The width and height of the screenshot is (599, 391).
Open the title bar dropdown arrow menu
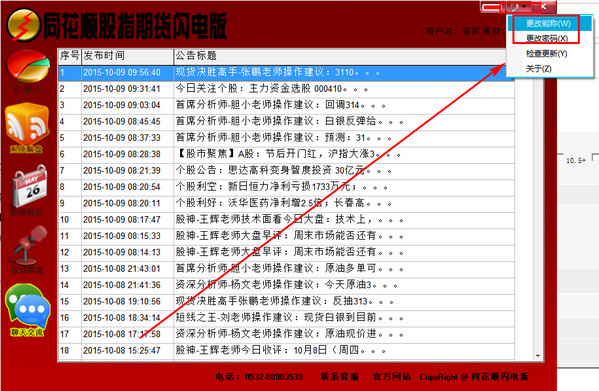pos(525,7)
